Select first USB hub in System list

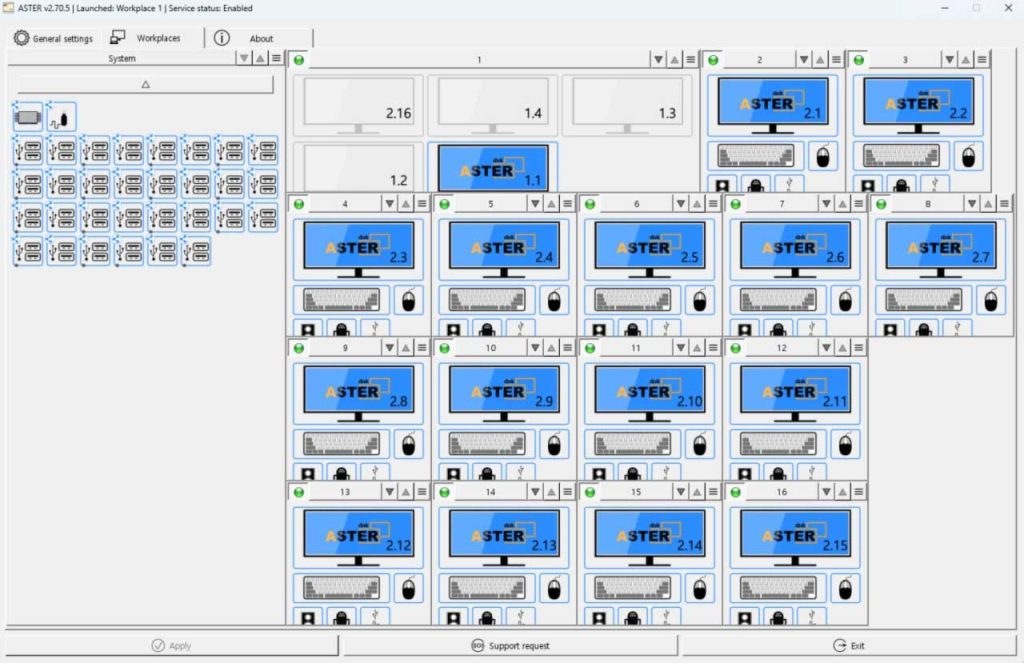coord(27,151)
